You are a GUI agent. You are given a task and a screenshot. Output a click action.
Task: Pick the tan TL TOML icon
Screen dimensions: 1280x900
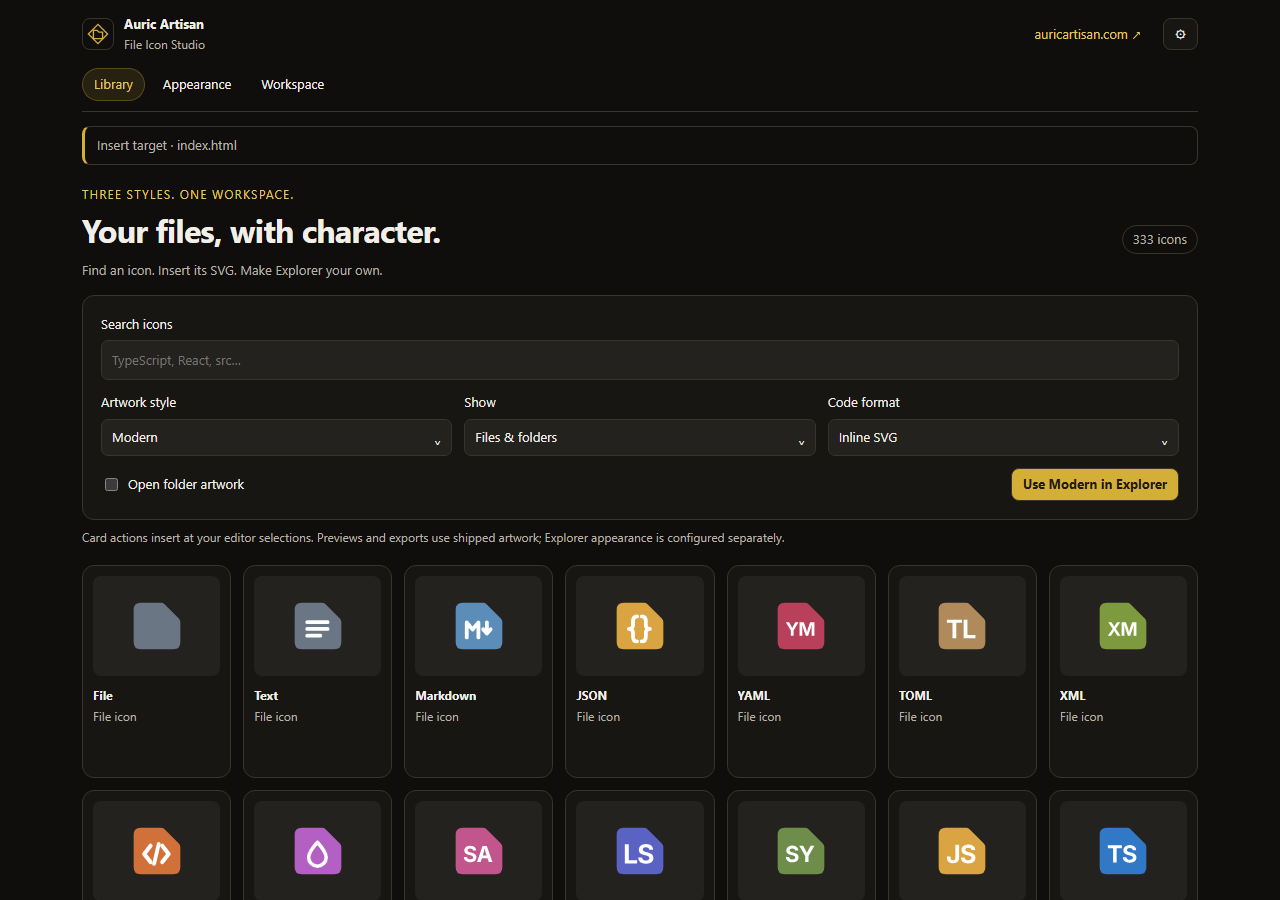pos(962,626)
